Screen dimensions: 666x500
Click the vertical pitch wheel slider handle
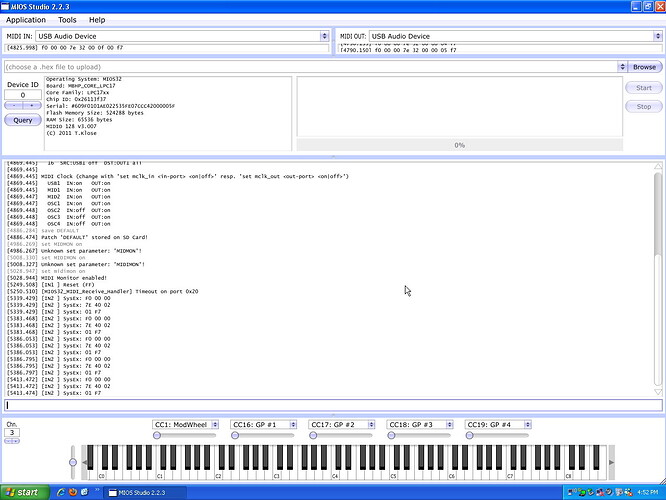tap(73, 462)
